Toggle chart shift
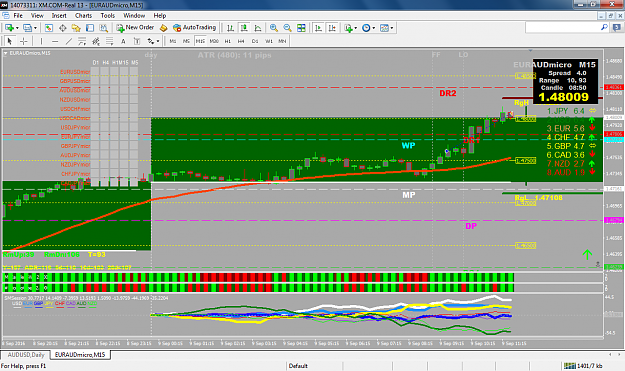The image size is (625, 371). coord(332,28)
